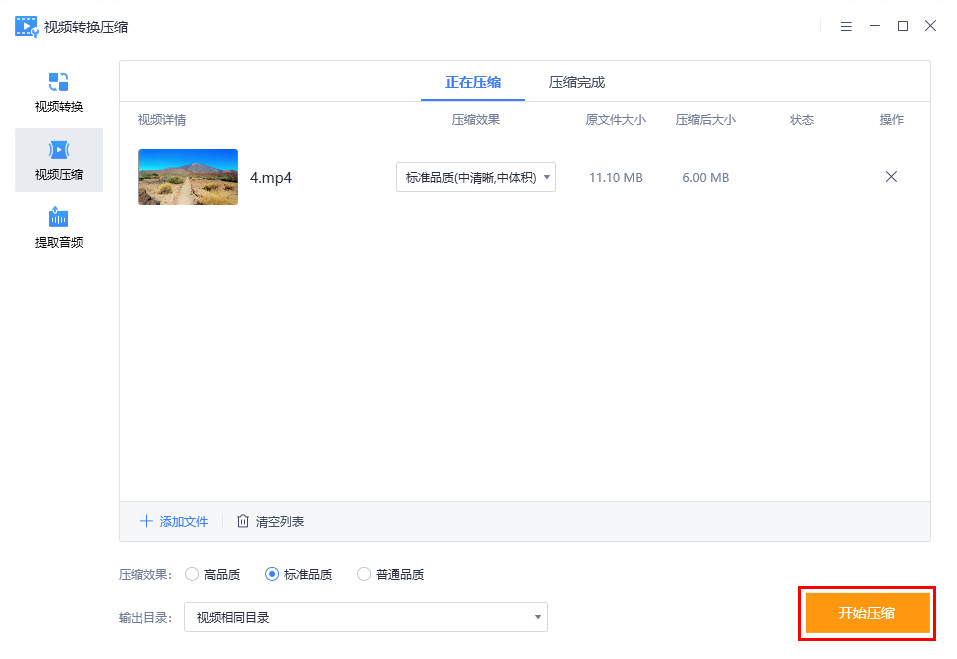Click the 压缩效果 column header
The image size is (957, 659).
coord(475,120)
